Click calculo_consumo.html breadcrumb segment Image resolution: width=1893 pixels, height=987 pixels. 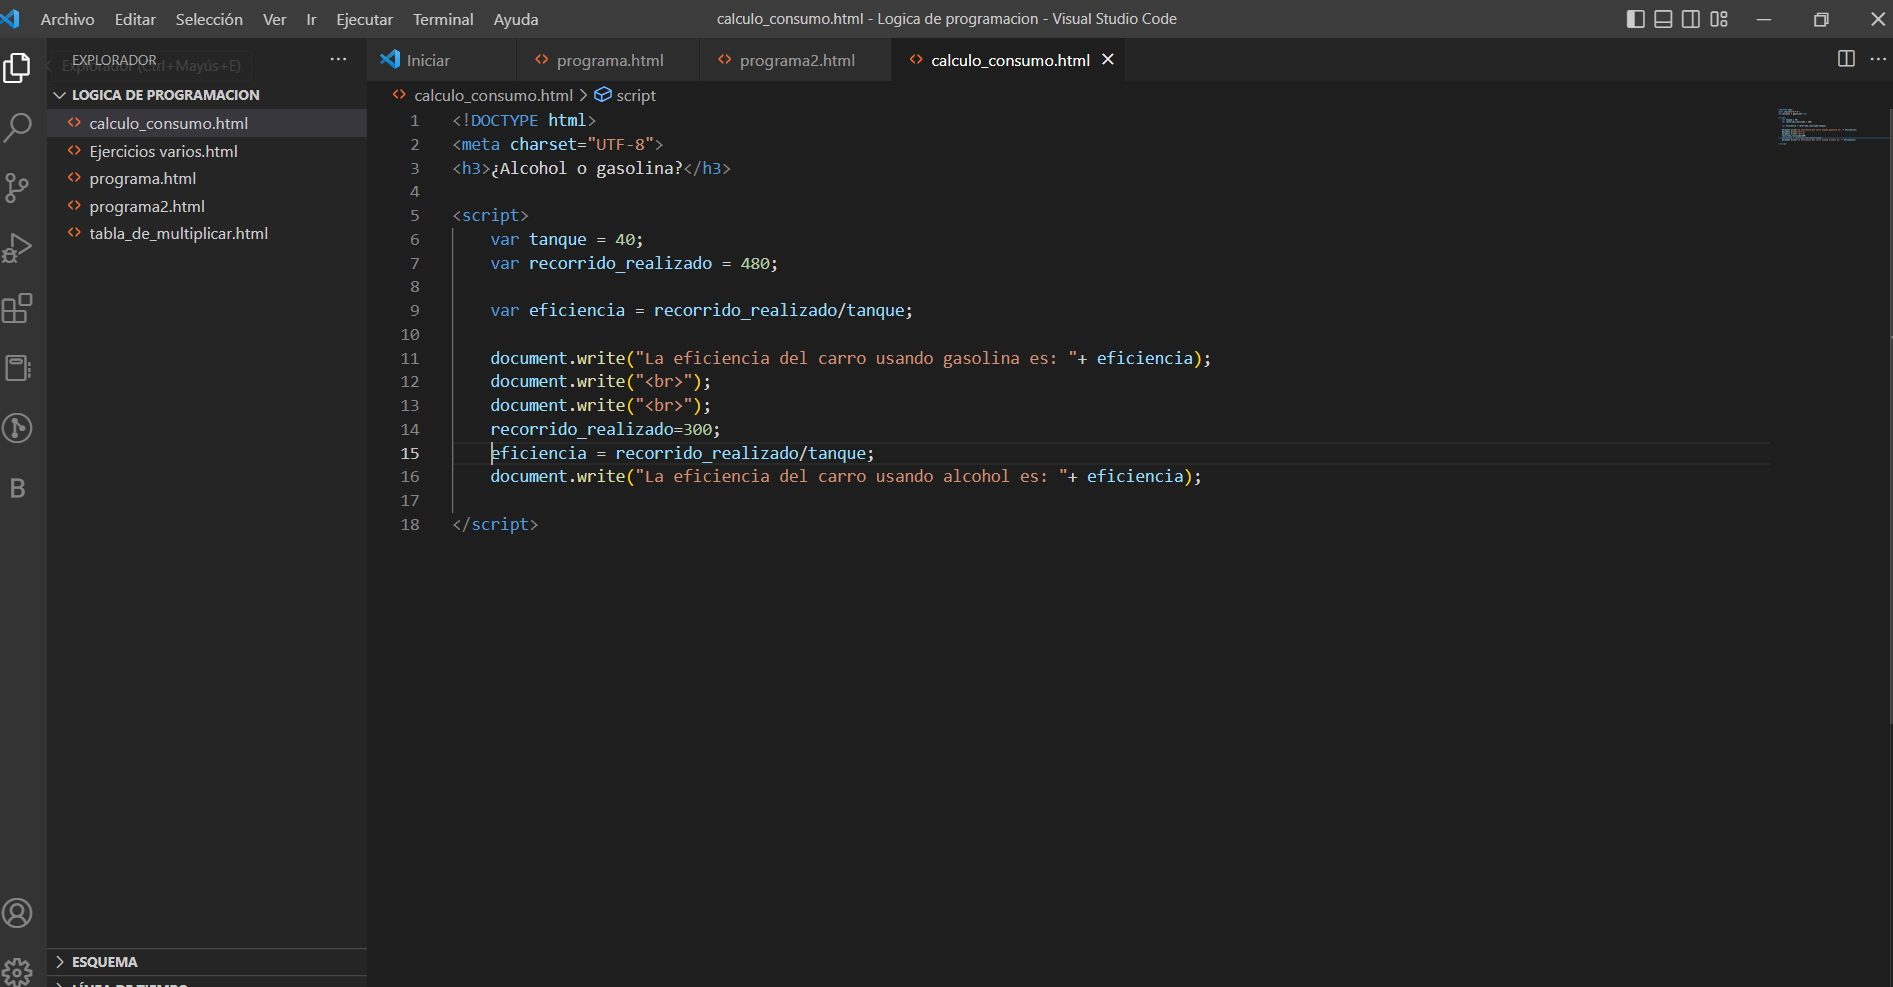click(493, 95)
